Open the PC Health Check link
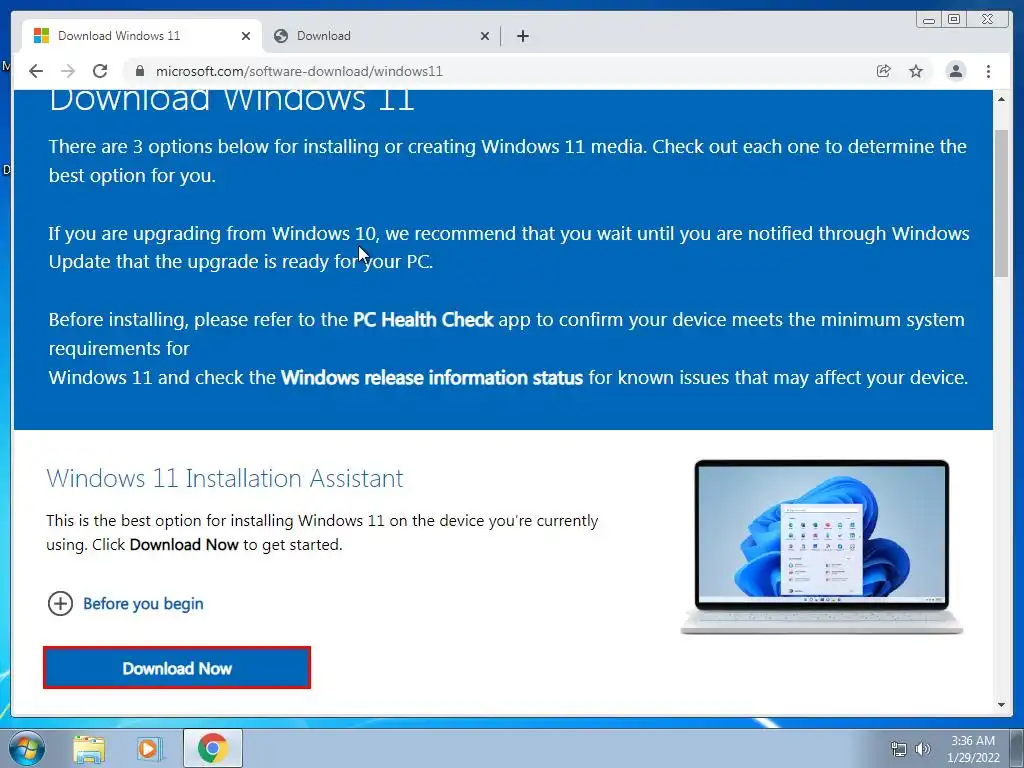 (423, 319)
